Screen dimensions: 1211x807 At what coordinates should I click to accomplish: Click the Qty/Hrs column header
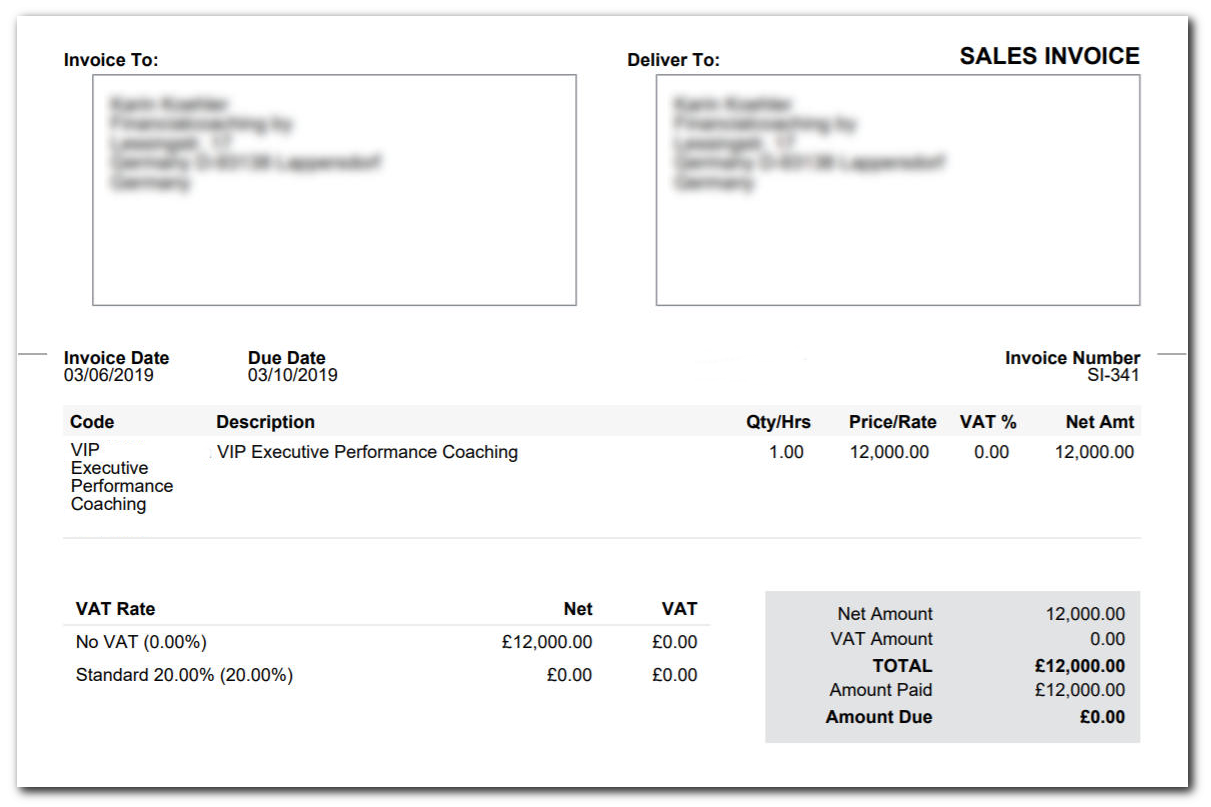pos(778,422)
